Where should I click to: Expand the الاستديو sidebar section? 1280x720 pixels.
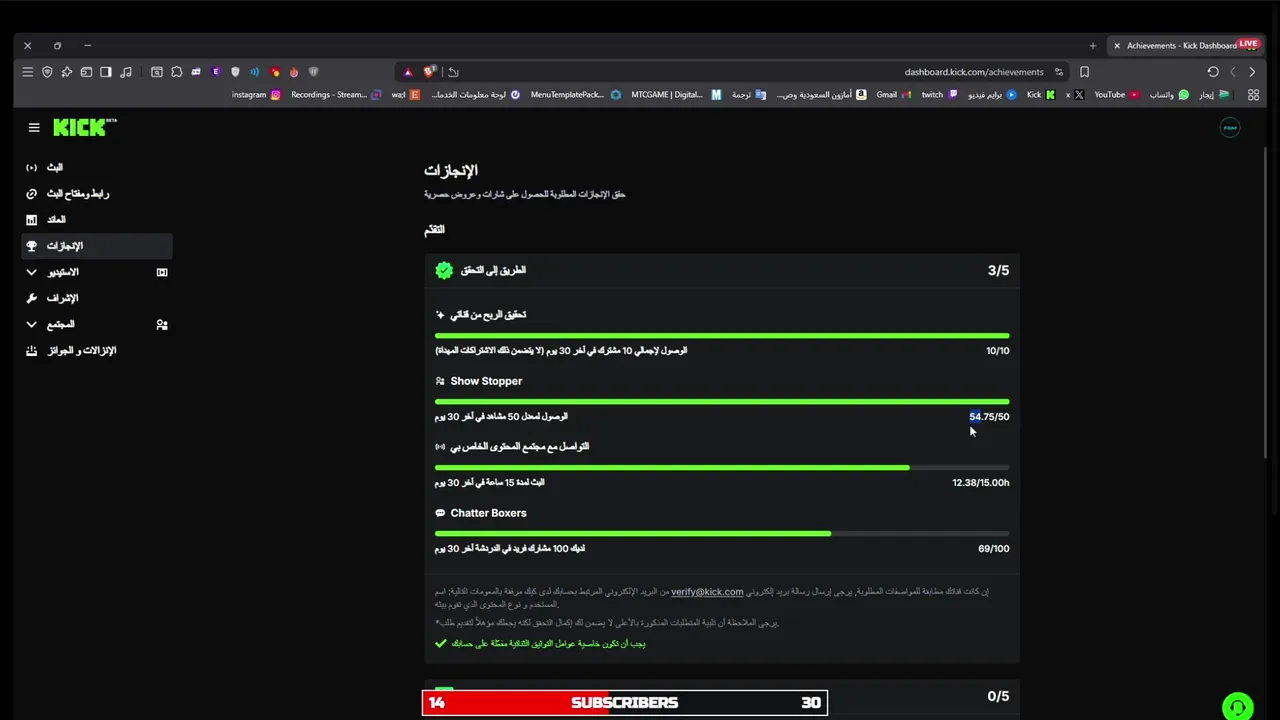tap(97, 272)
